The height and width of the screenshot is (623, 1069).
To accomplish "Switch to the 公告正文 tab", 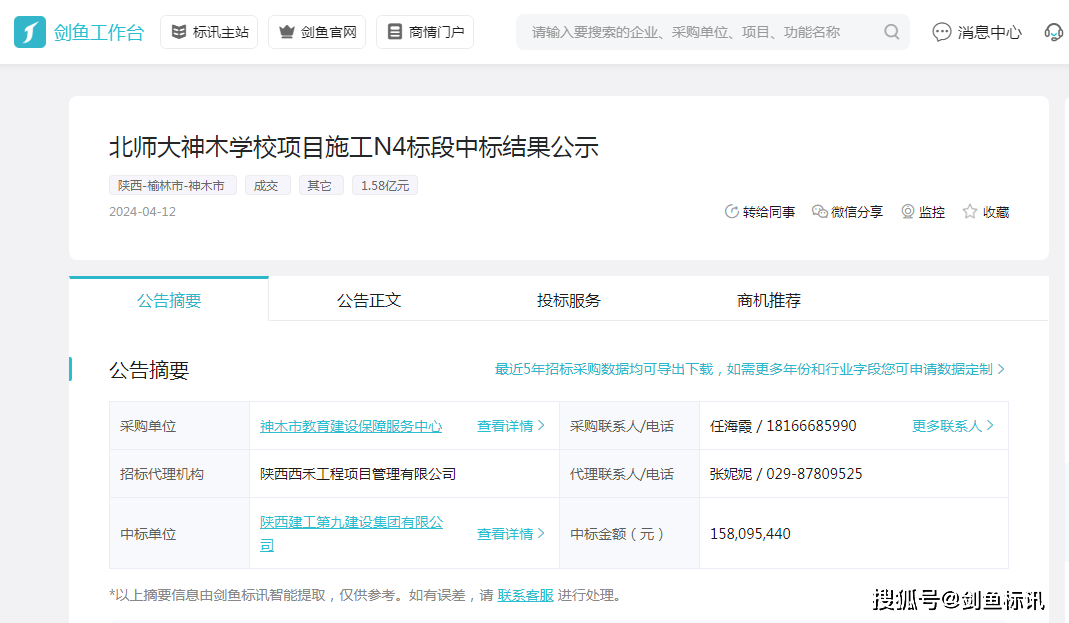I will (x=369, y=300).
